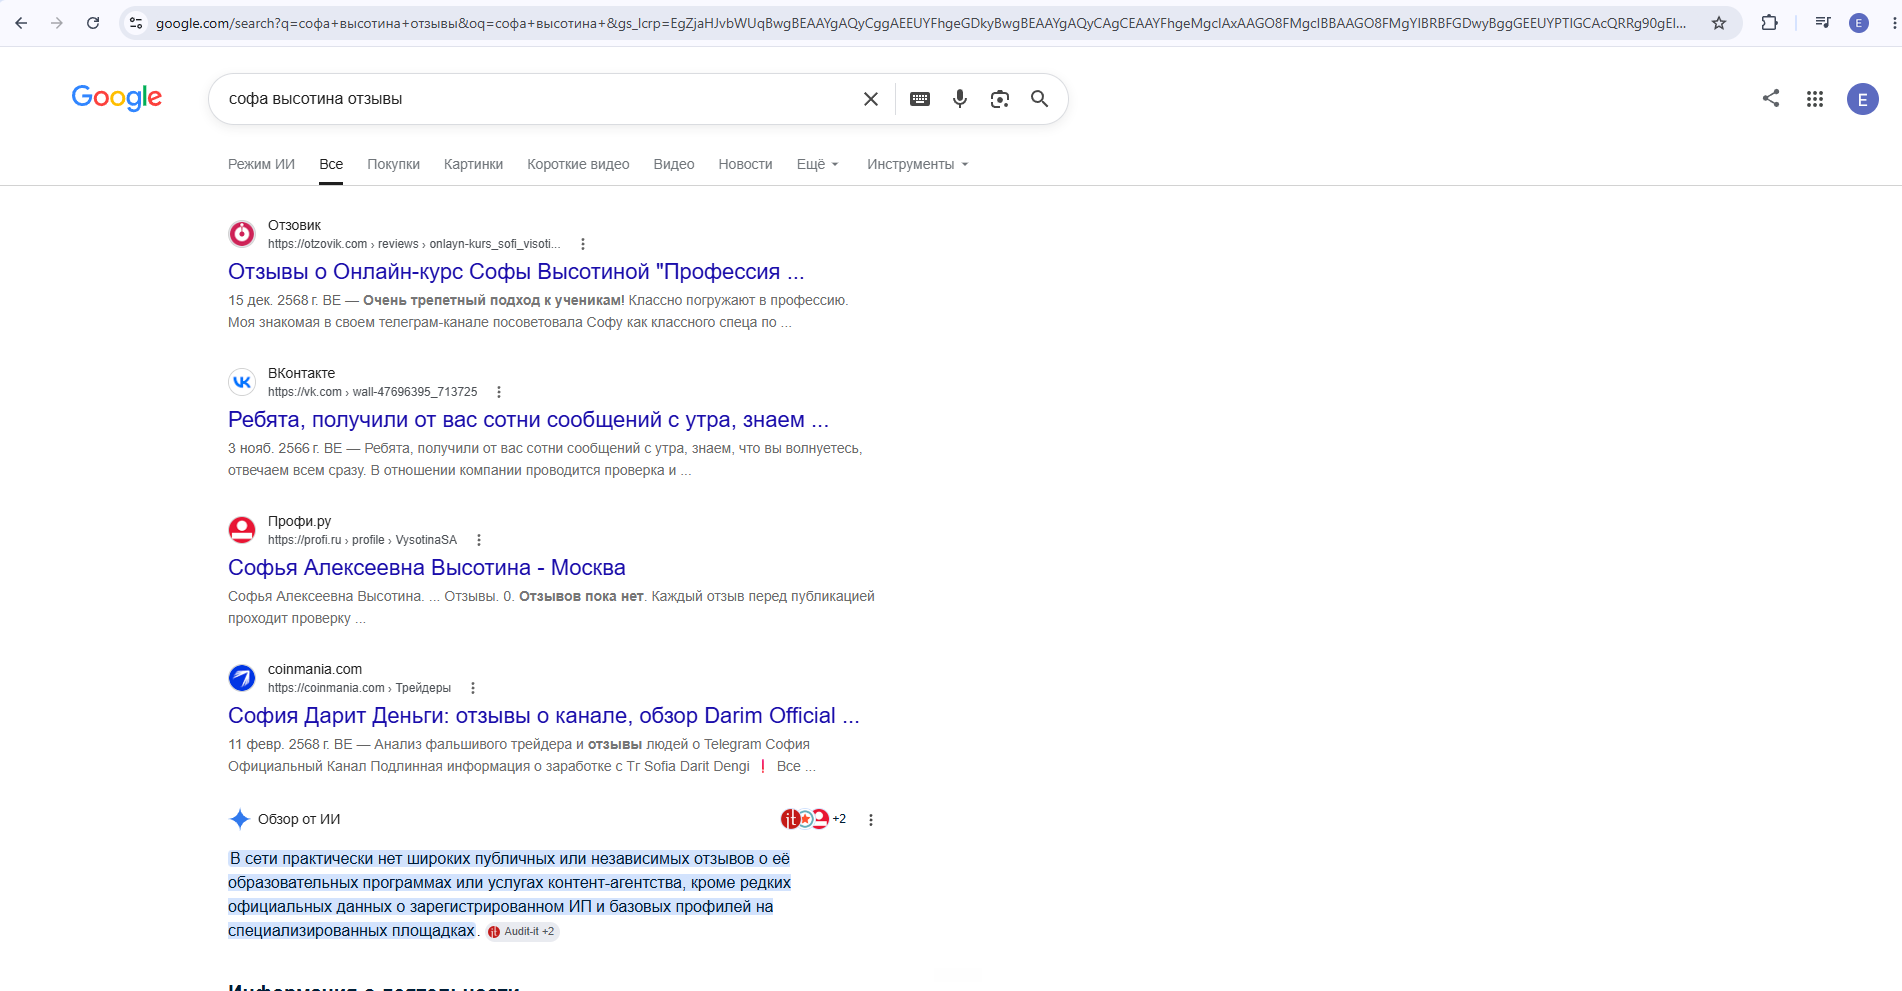
Task: Open the Google apps grid
Action: [x=1815, y=99]
